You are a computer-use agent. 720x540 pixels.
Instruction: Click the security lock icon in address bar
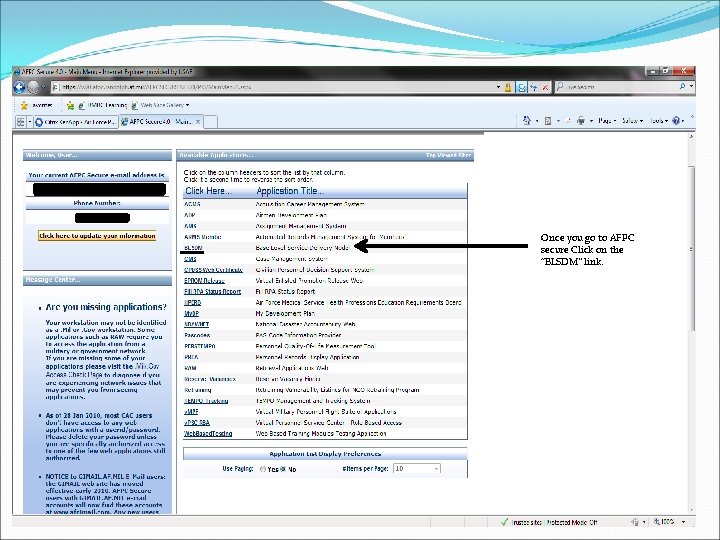pyautogui.click(x=508, y=87)
